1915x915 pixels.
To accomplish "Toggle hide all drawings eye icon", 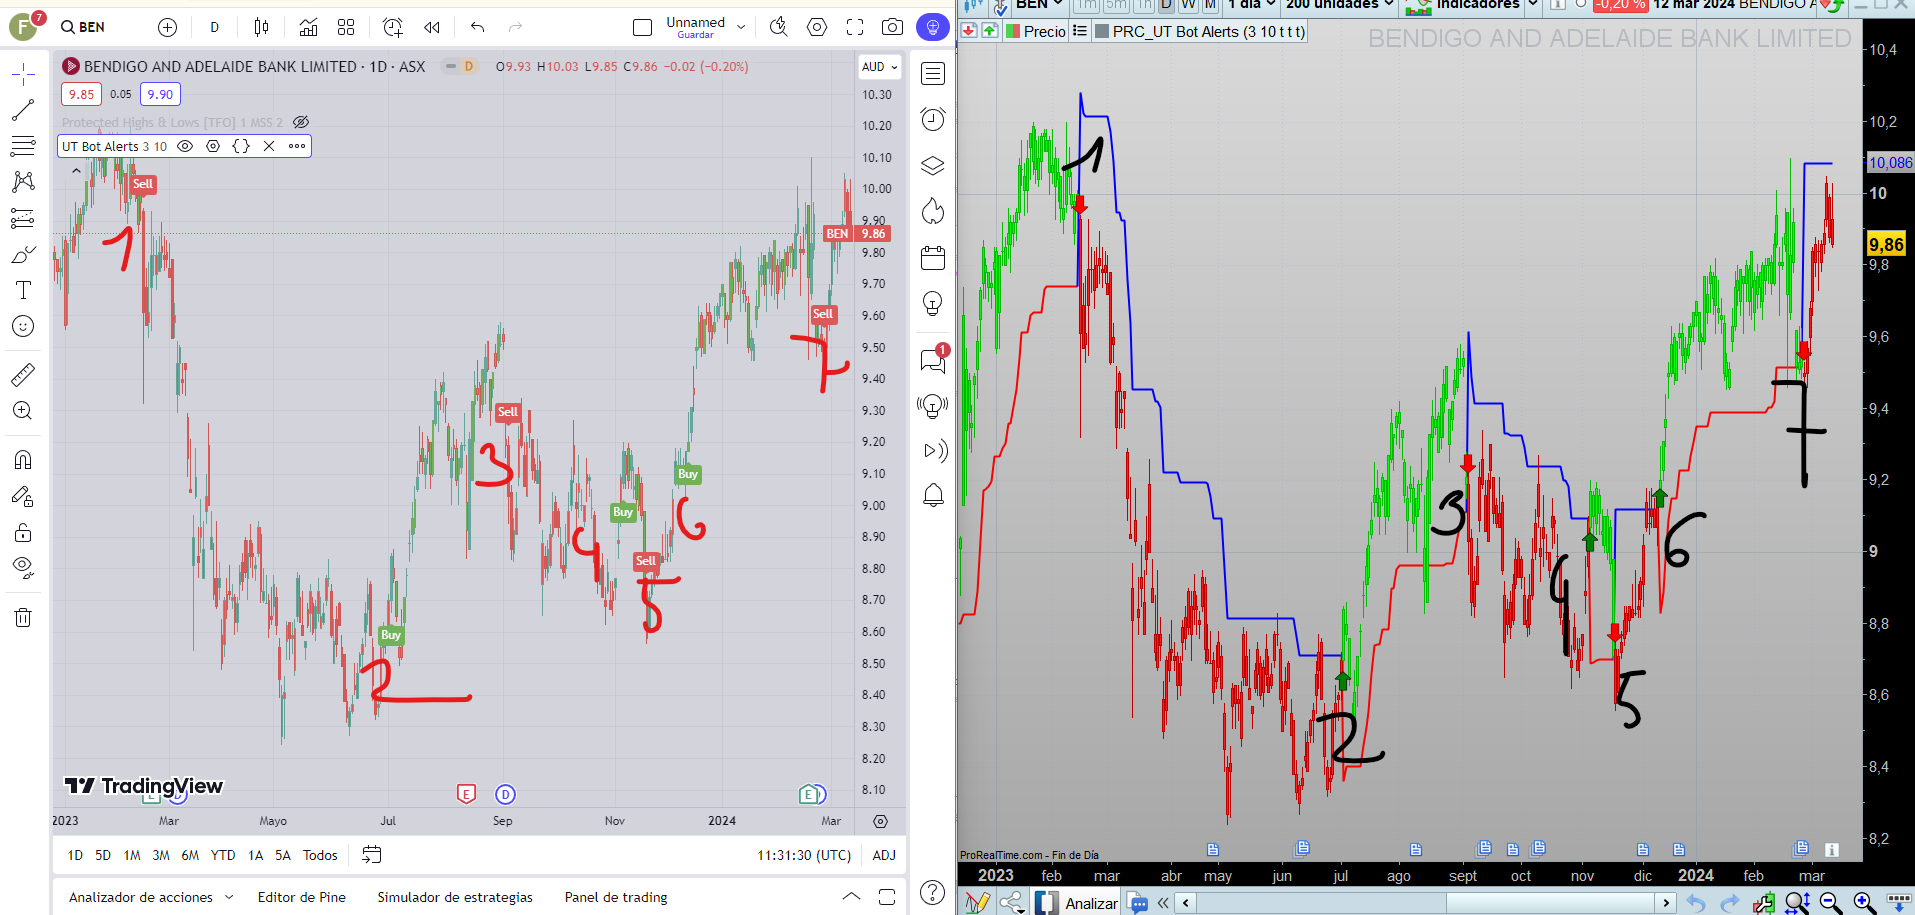I will [x=23, y=568].
